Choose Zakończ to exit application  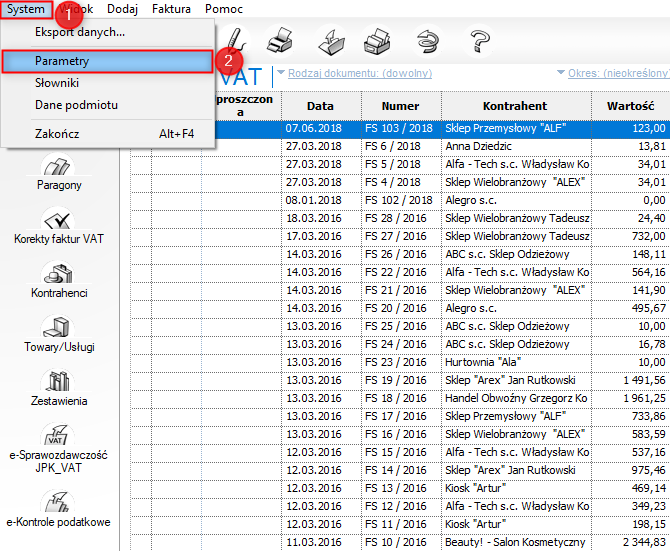107,134
